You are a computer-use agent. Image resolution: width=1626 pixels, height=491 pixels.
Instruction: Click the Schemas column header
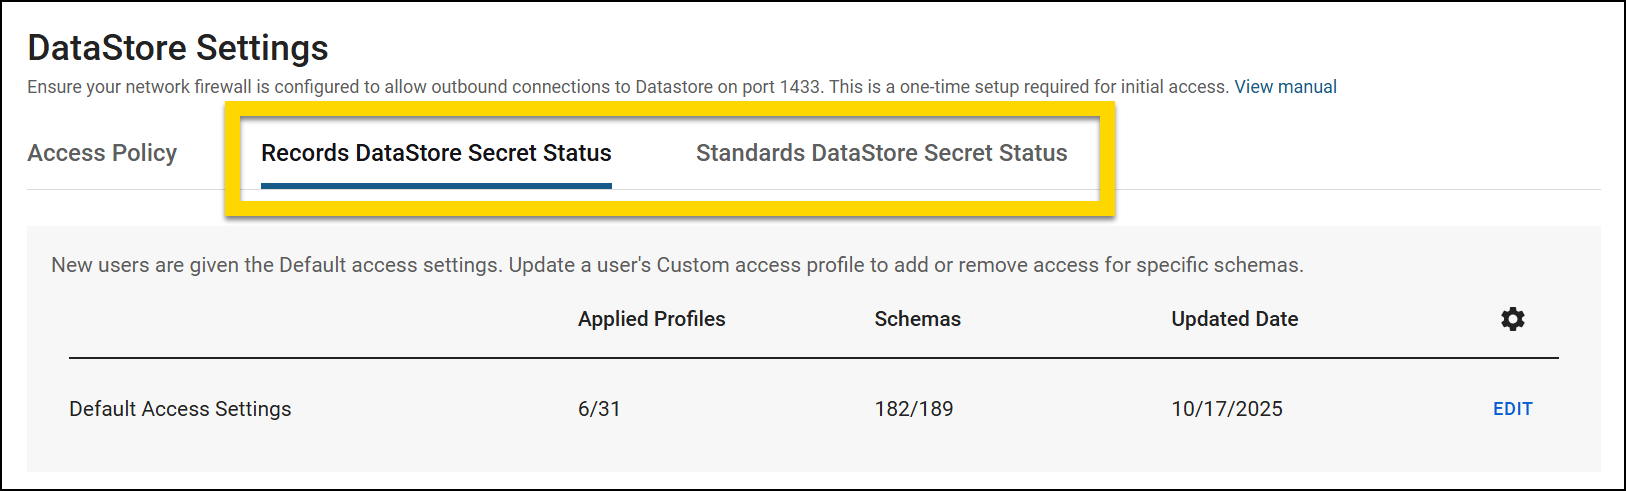coord(917,319)
